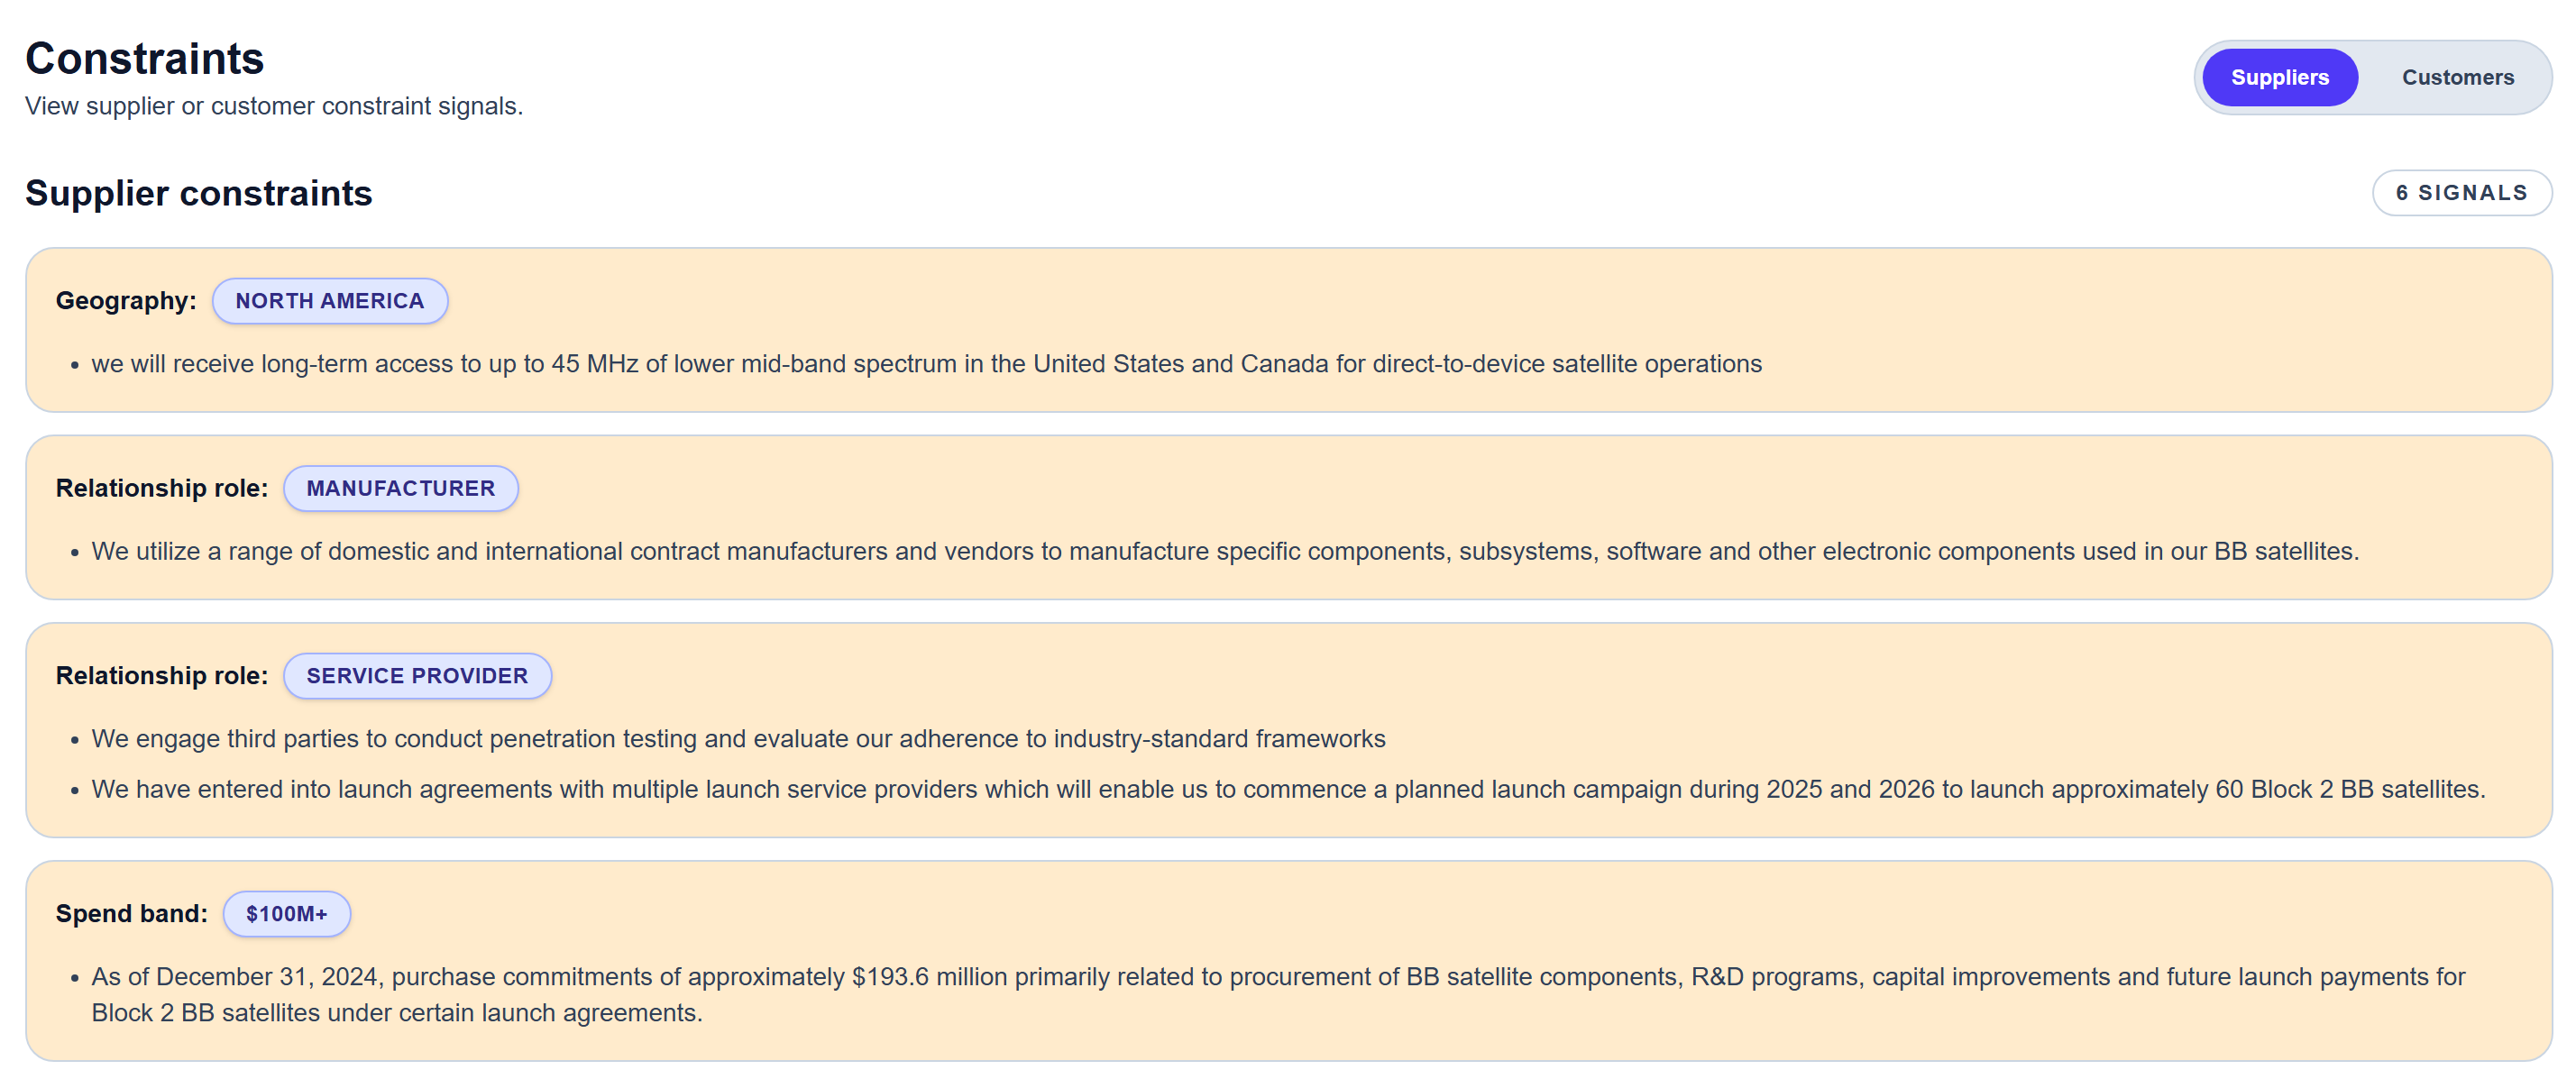This screenshot has width=2576, height=1079.
Task: Click the Geography label
Action: tap(126, 301)
